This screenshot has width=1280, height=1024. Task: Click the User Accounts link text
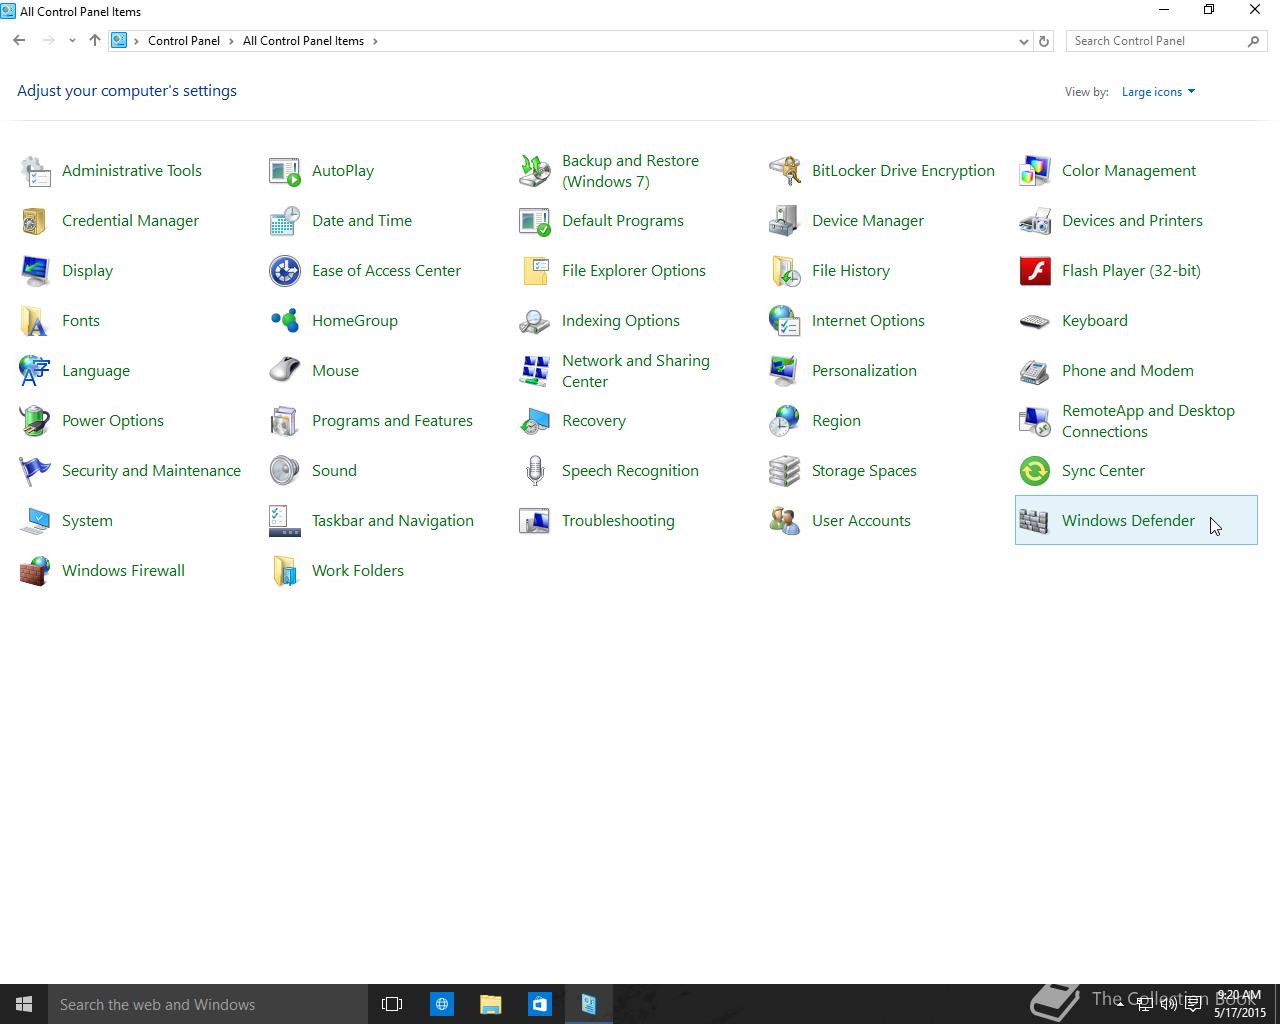[861, 521]
